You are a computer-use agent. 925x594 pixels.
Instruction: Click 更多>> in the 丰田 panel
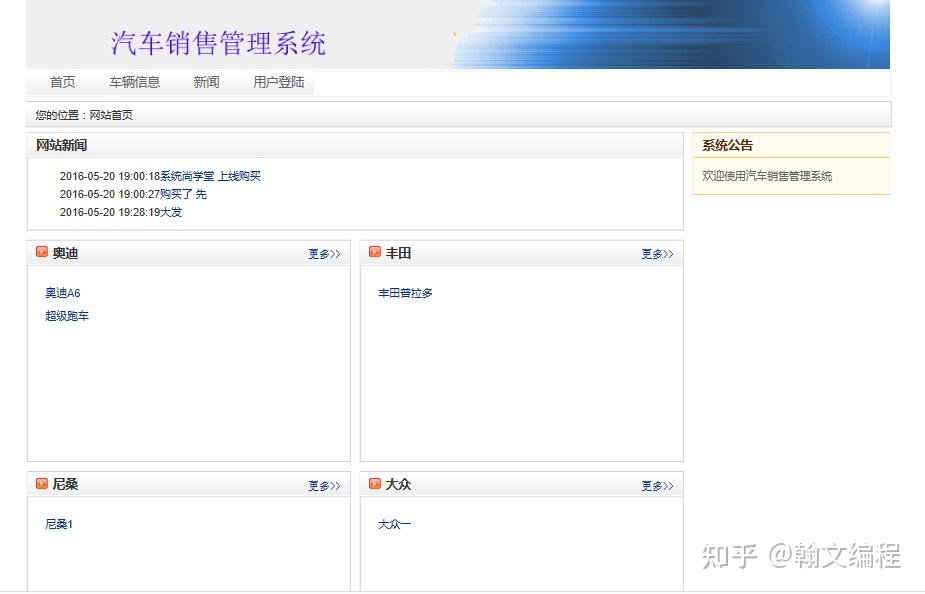[x=656, y=254]
